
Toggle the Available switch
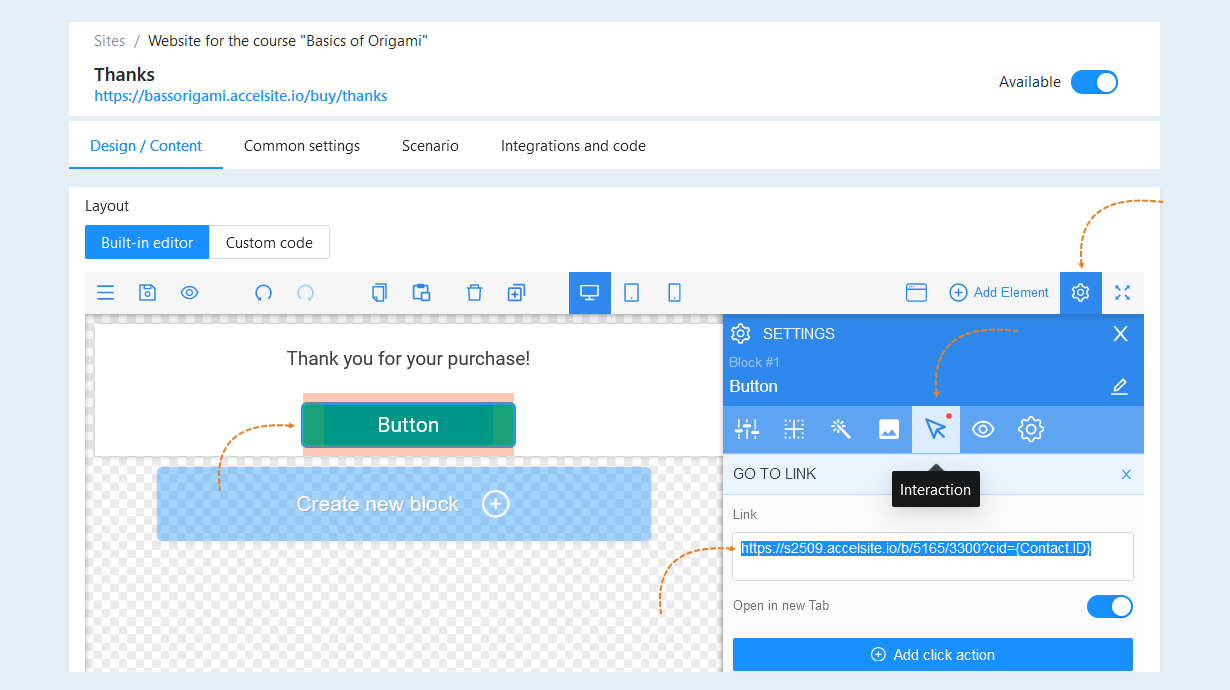click(1094, 82)
